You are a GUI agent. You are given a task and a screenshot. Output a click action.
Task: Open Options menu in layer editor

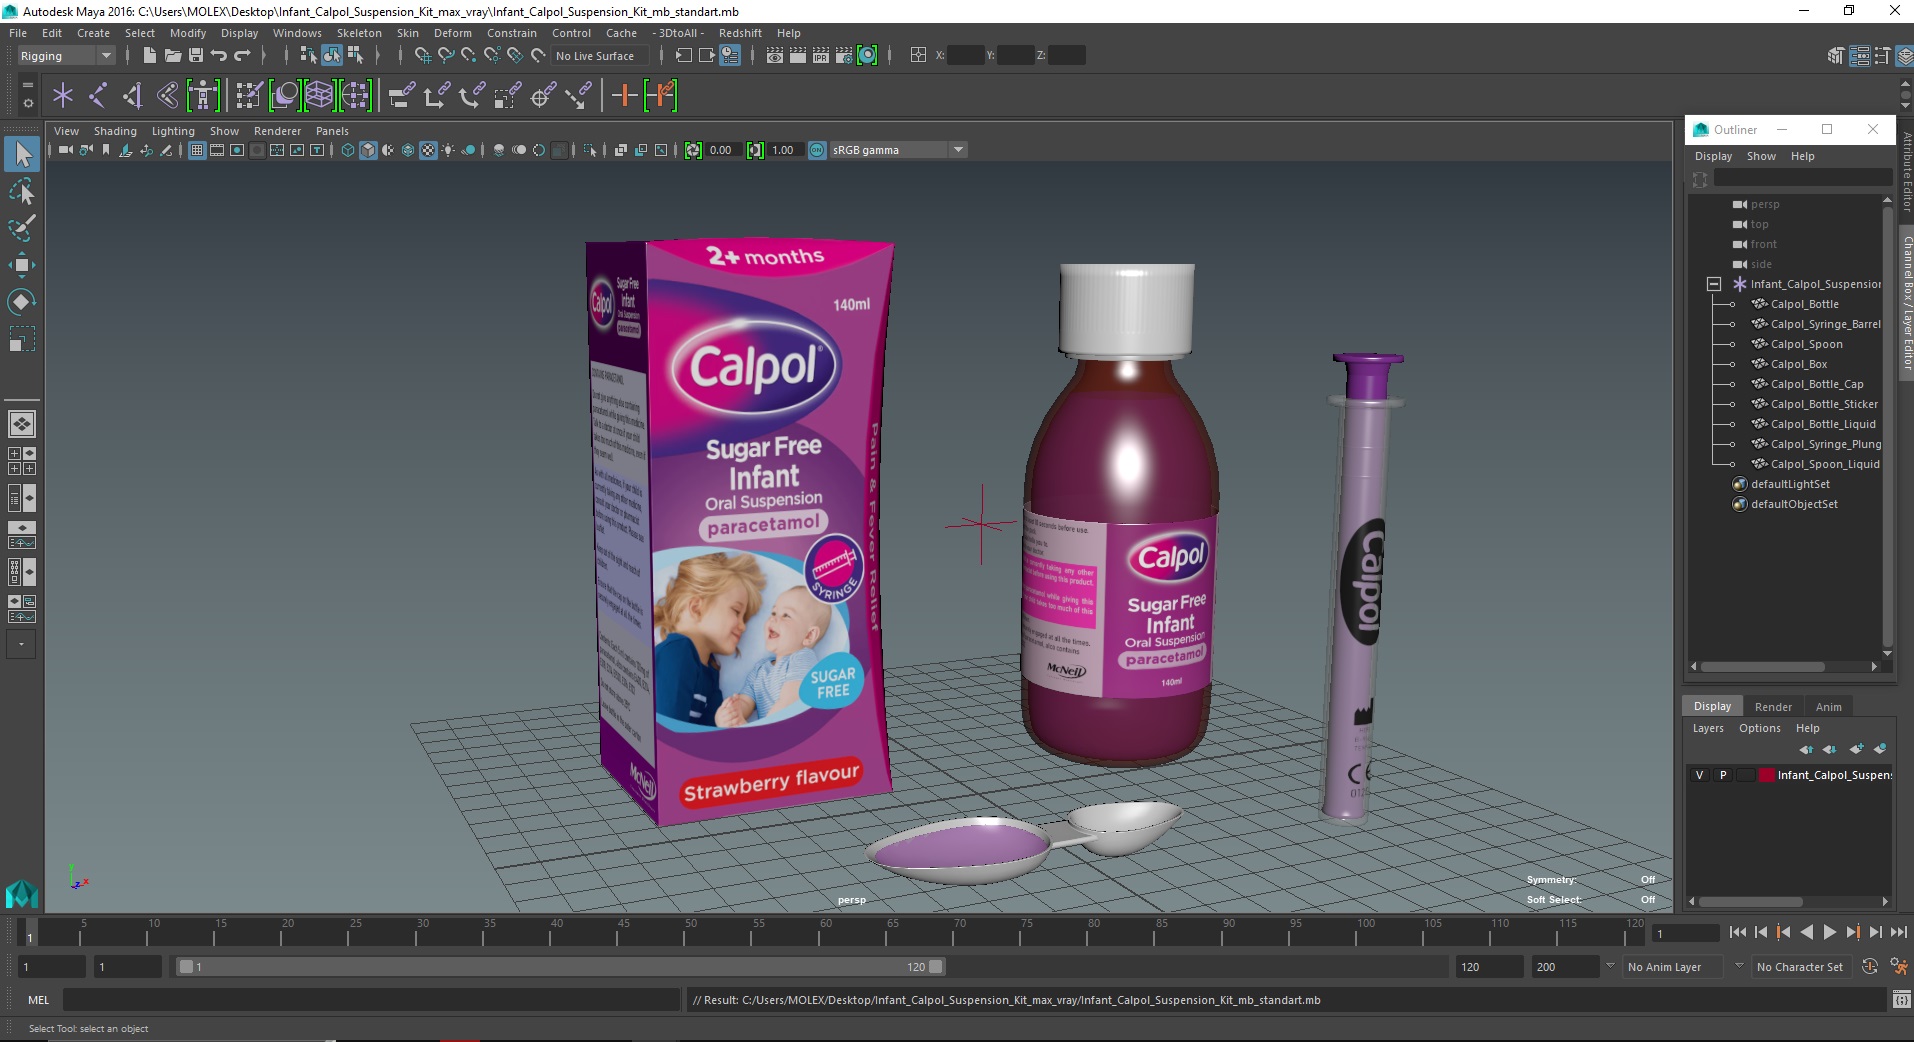[1759, 728]
